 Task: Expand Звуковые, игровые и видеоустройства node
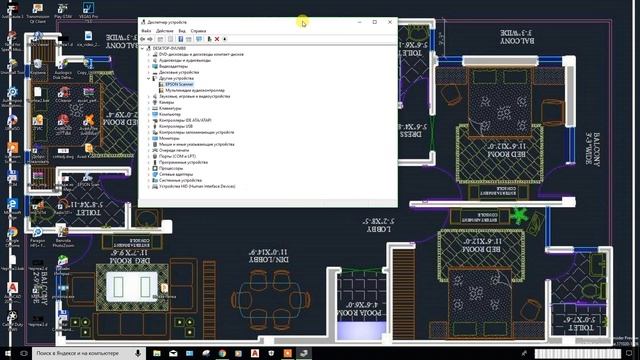(x=149, y=96)
